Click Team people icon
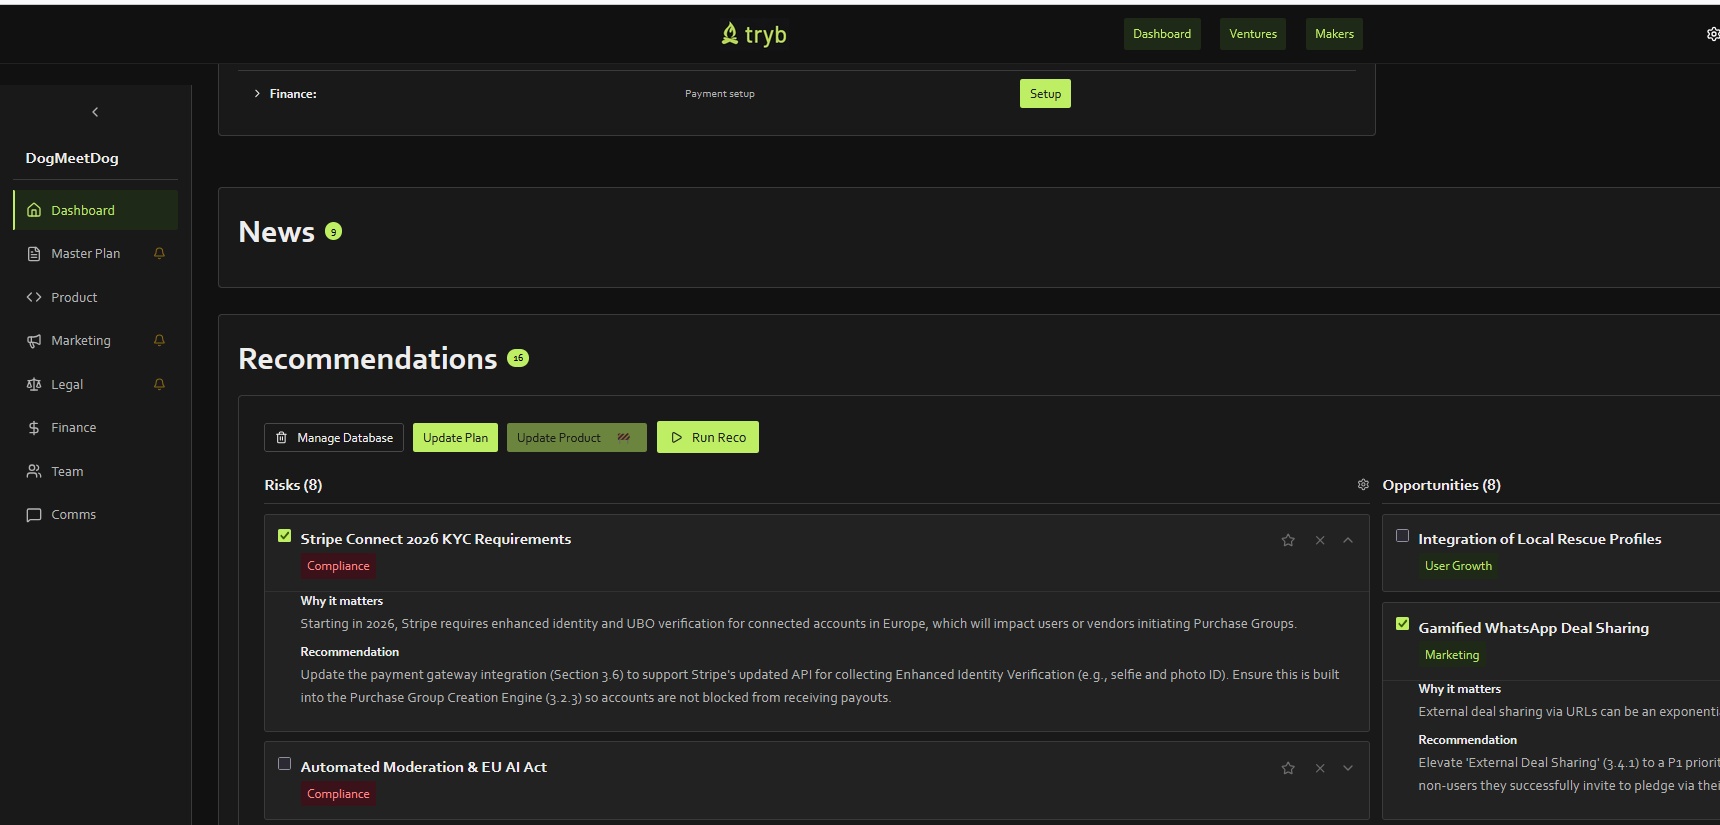This screenshot has width=1720, height=825. coord(34,471)
